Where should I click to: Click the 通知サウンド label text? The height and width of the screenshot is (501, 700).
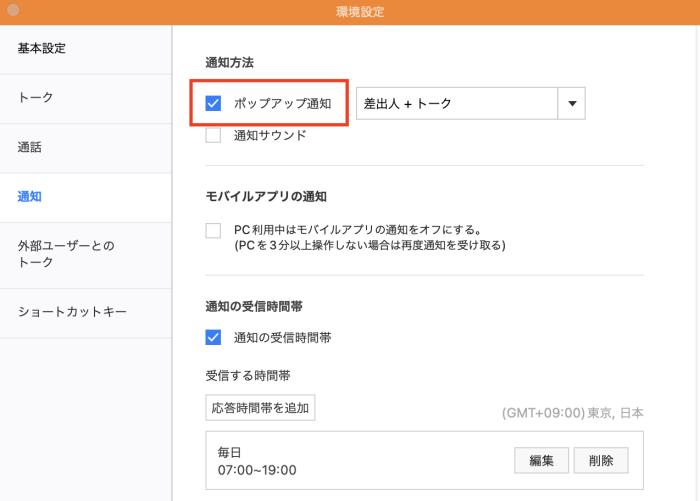coord(270,135)
